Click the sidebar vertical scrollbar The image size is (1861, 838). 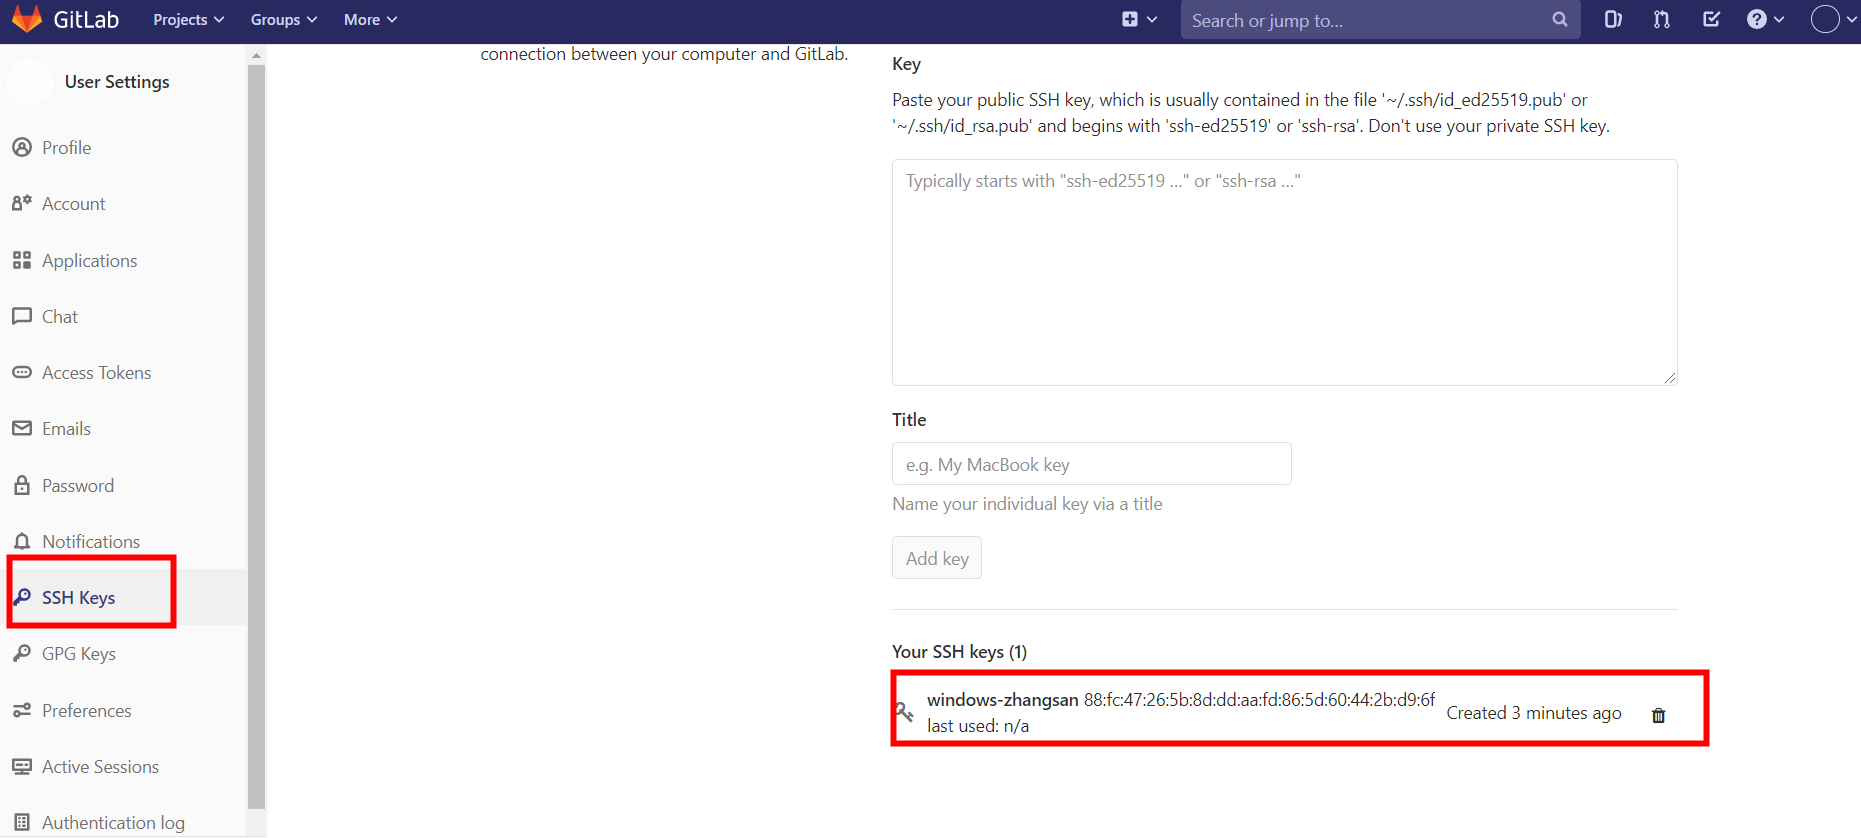[x=256, y=436]
